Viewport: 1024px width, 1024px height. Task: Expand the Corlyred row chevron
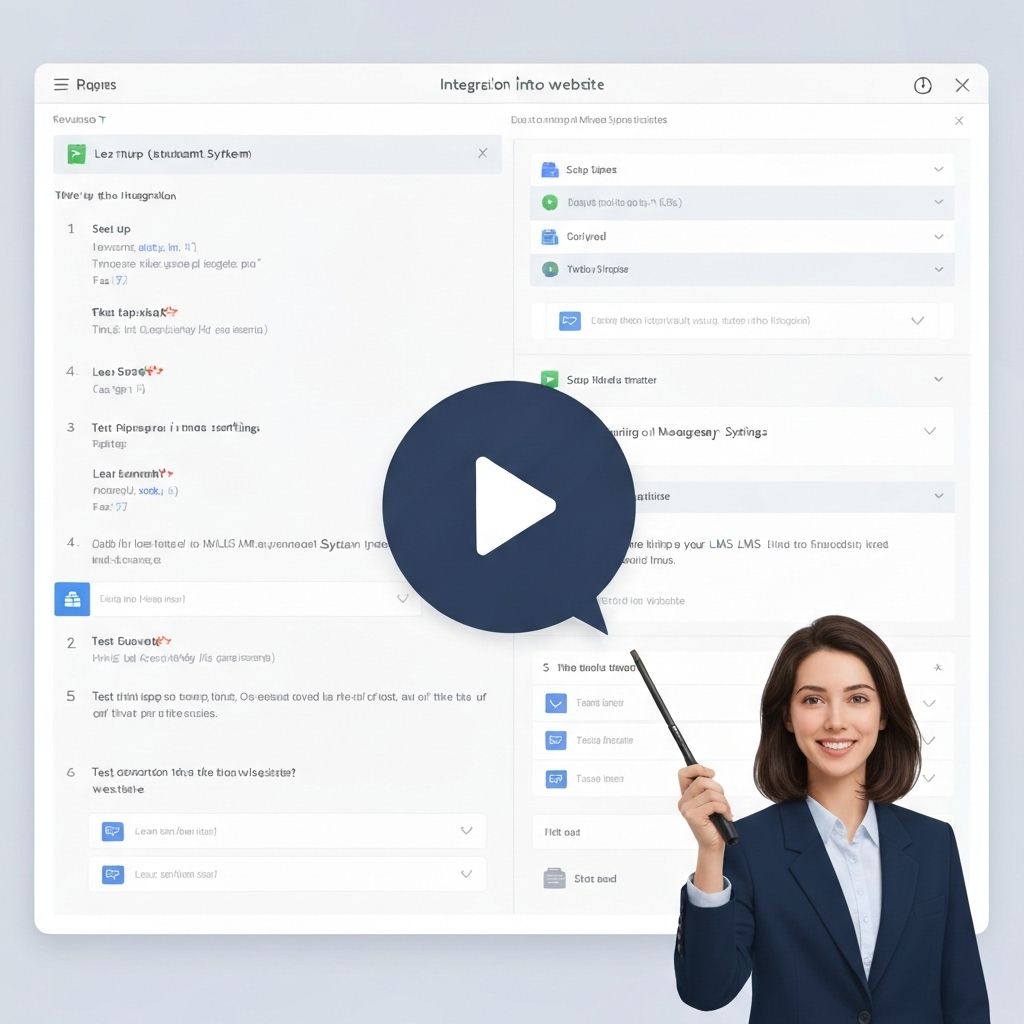tap(938, 237)
